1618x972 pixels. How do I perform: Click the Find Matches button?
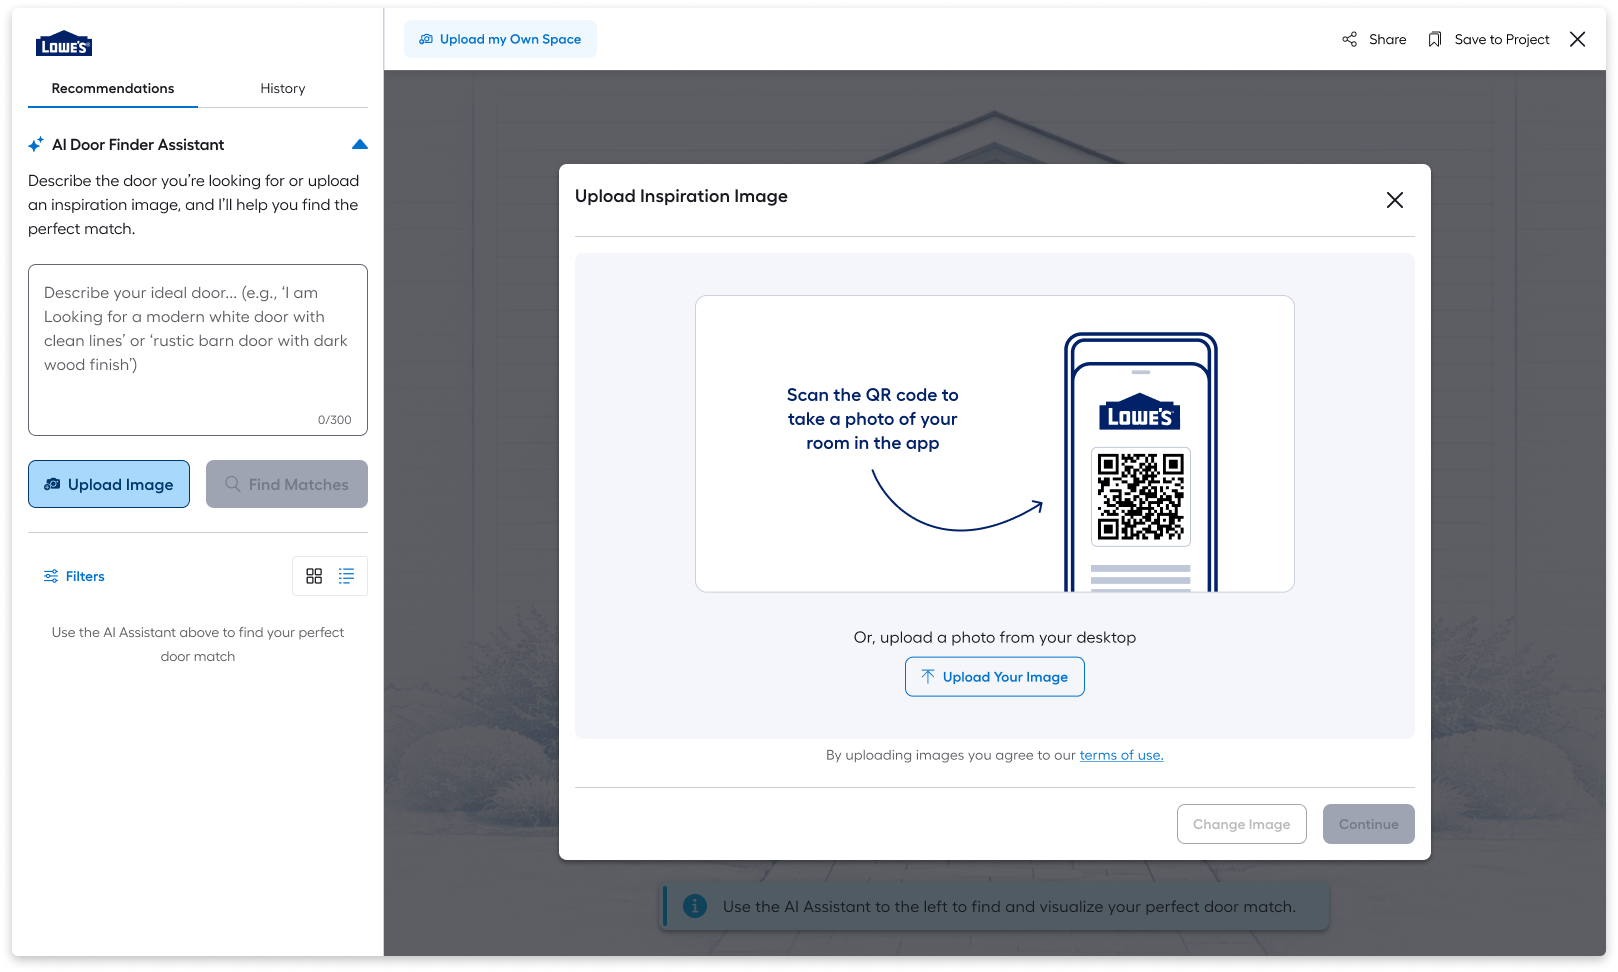(287, 484)
